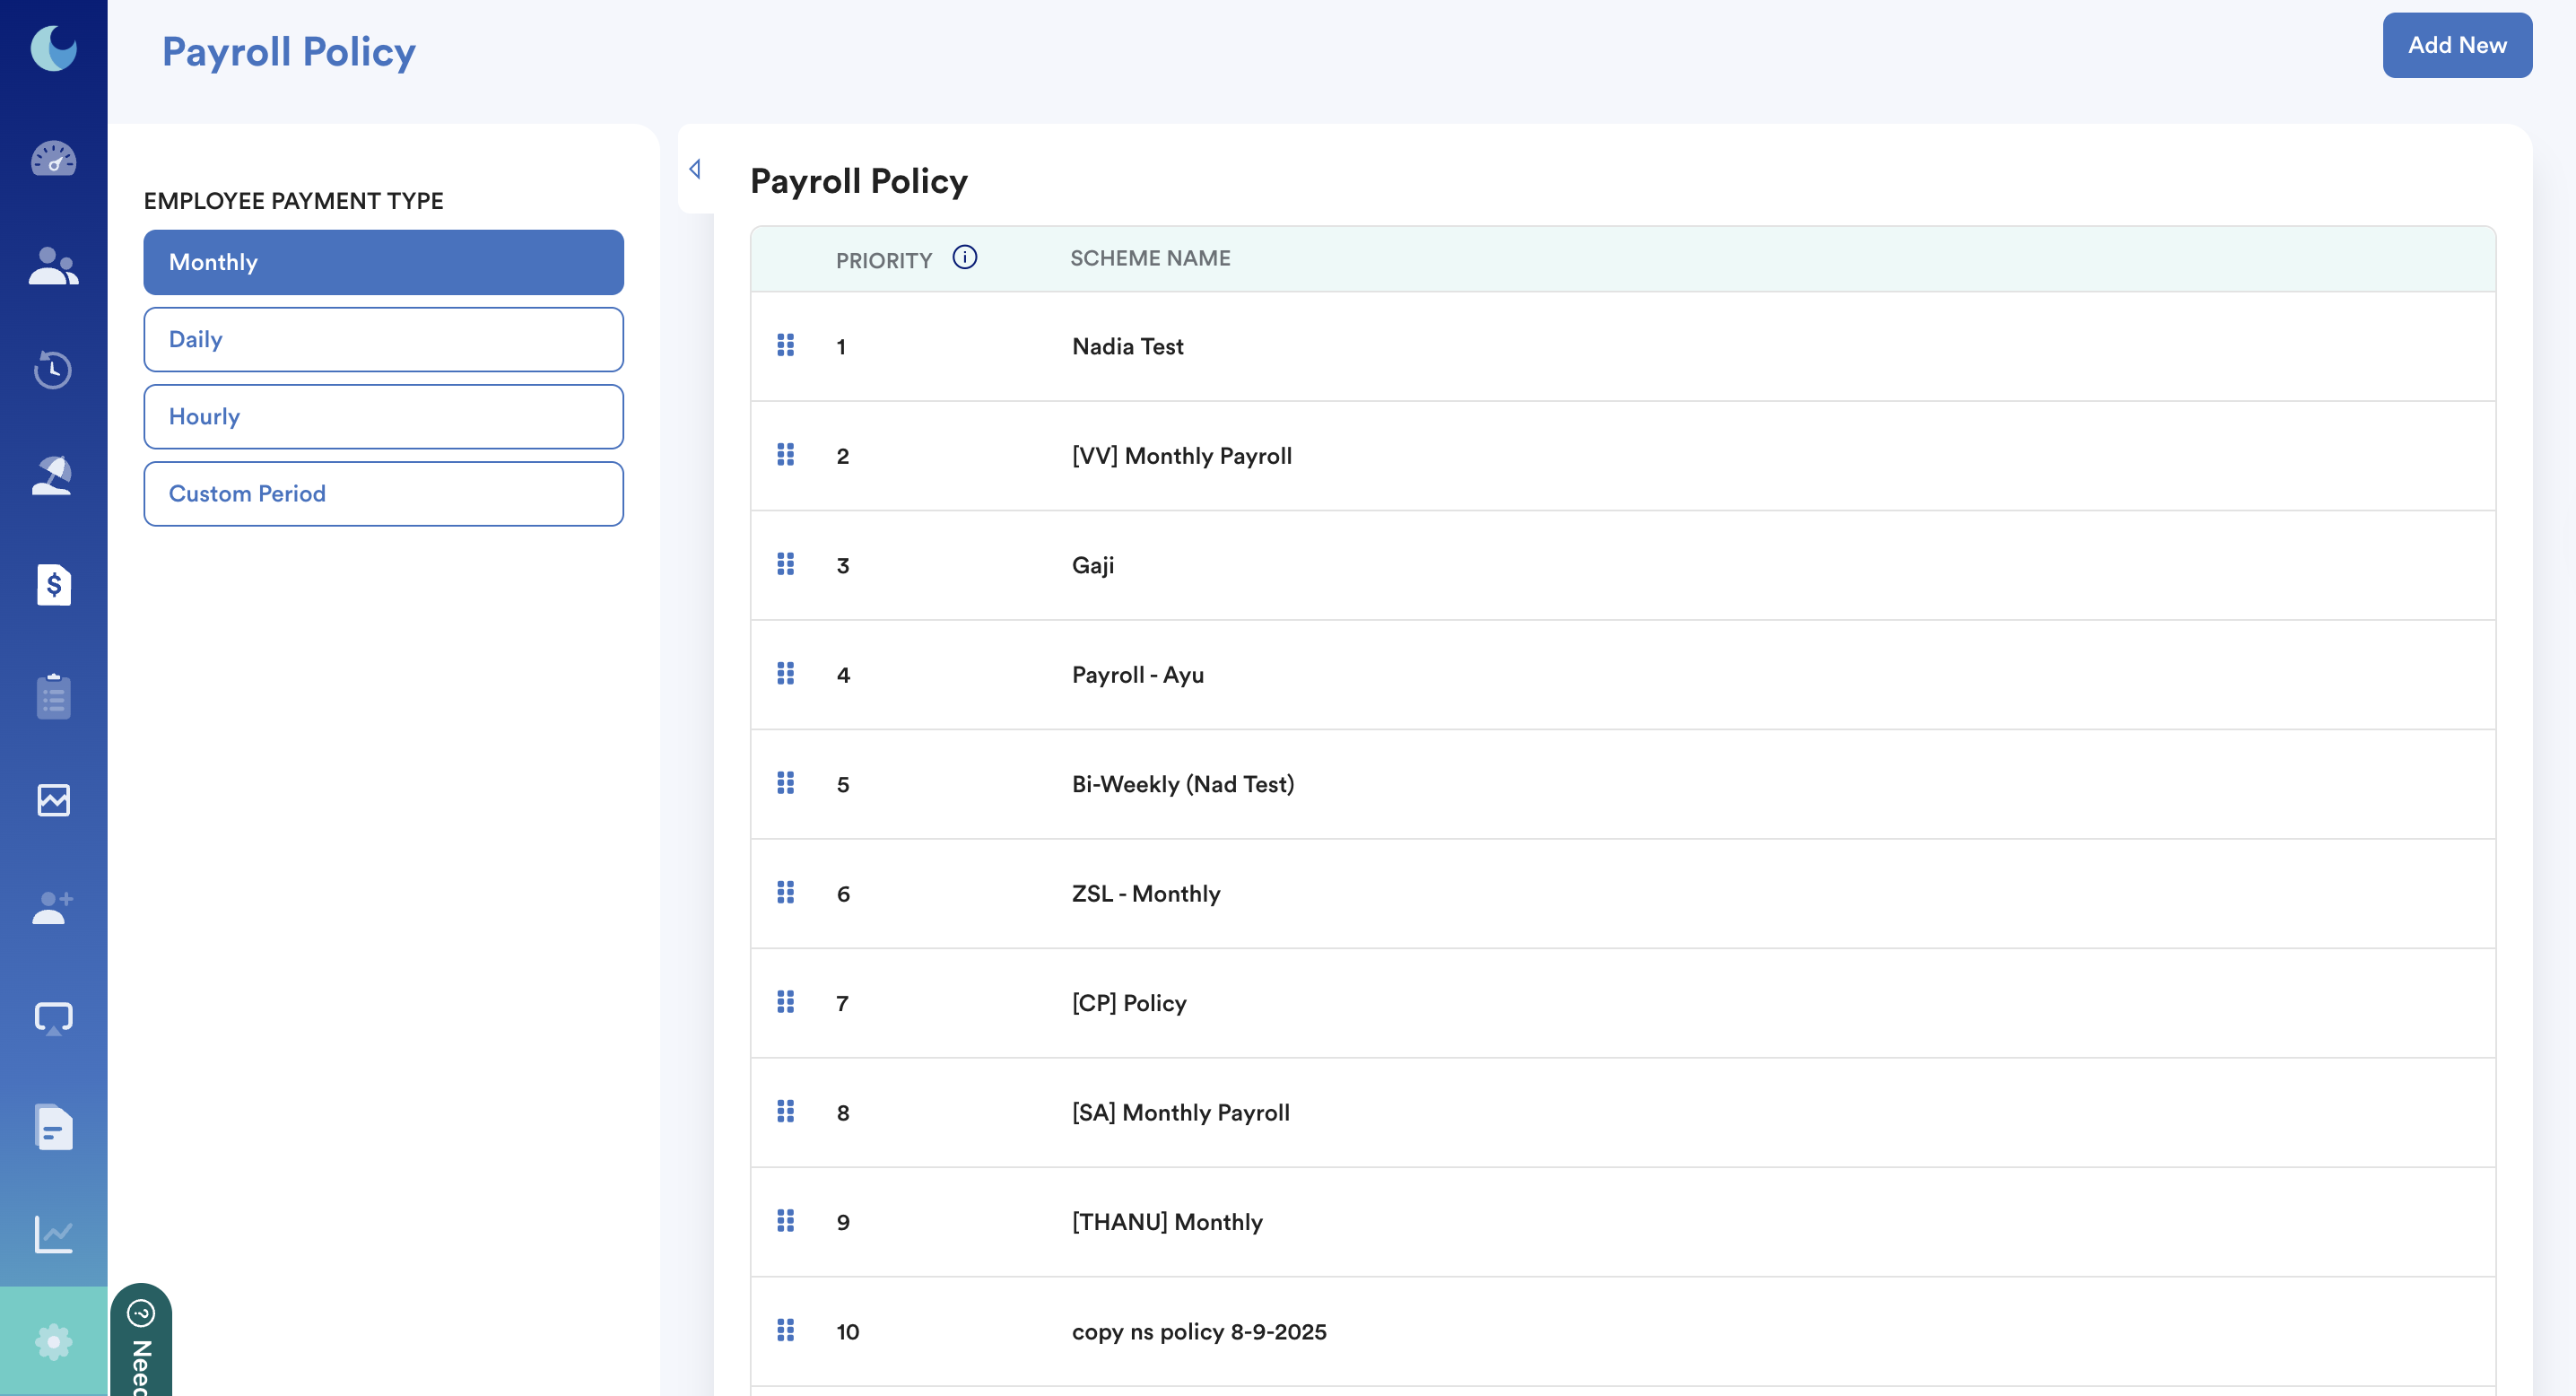Open the add-user recruitment sidebar icon
2576x1396 pixels.
point(53,907)
